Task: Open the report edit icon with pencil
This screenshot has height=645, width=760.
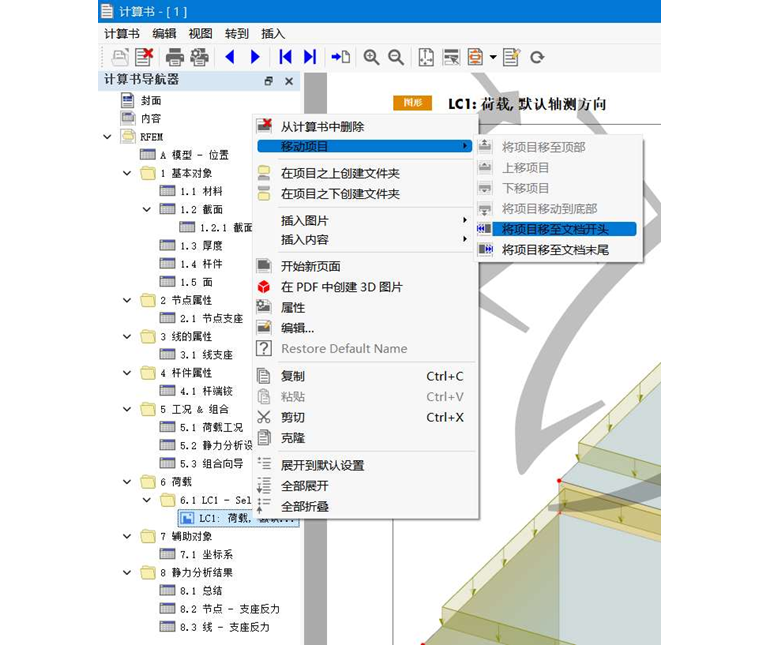Action: pyautogui.click(x=511, y=57)
